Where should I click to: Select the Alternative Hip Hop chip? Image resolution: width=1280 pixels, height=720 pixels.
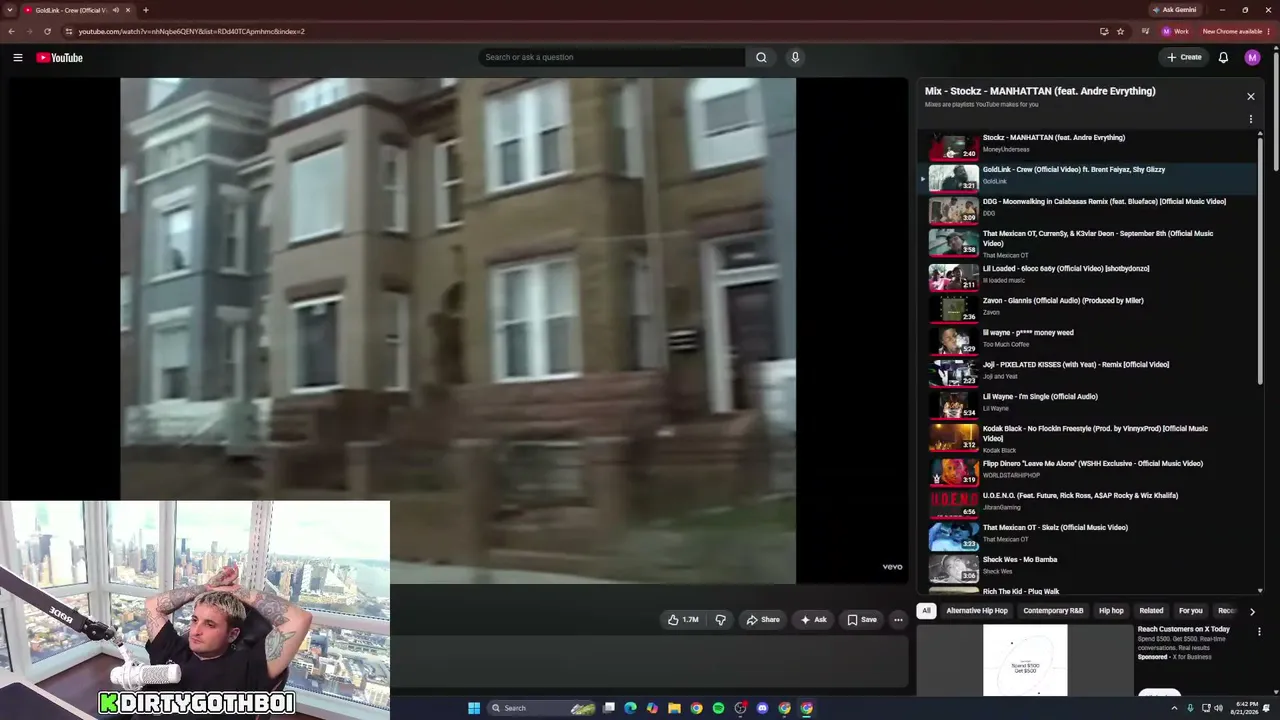click(977, 611)
